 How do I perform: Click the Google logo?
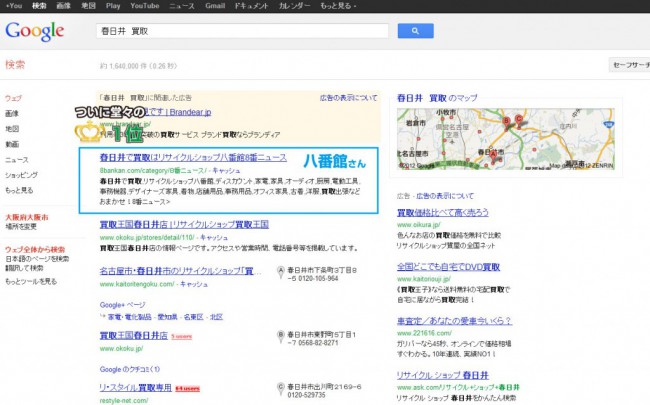[x=35, y=31]
